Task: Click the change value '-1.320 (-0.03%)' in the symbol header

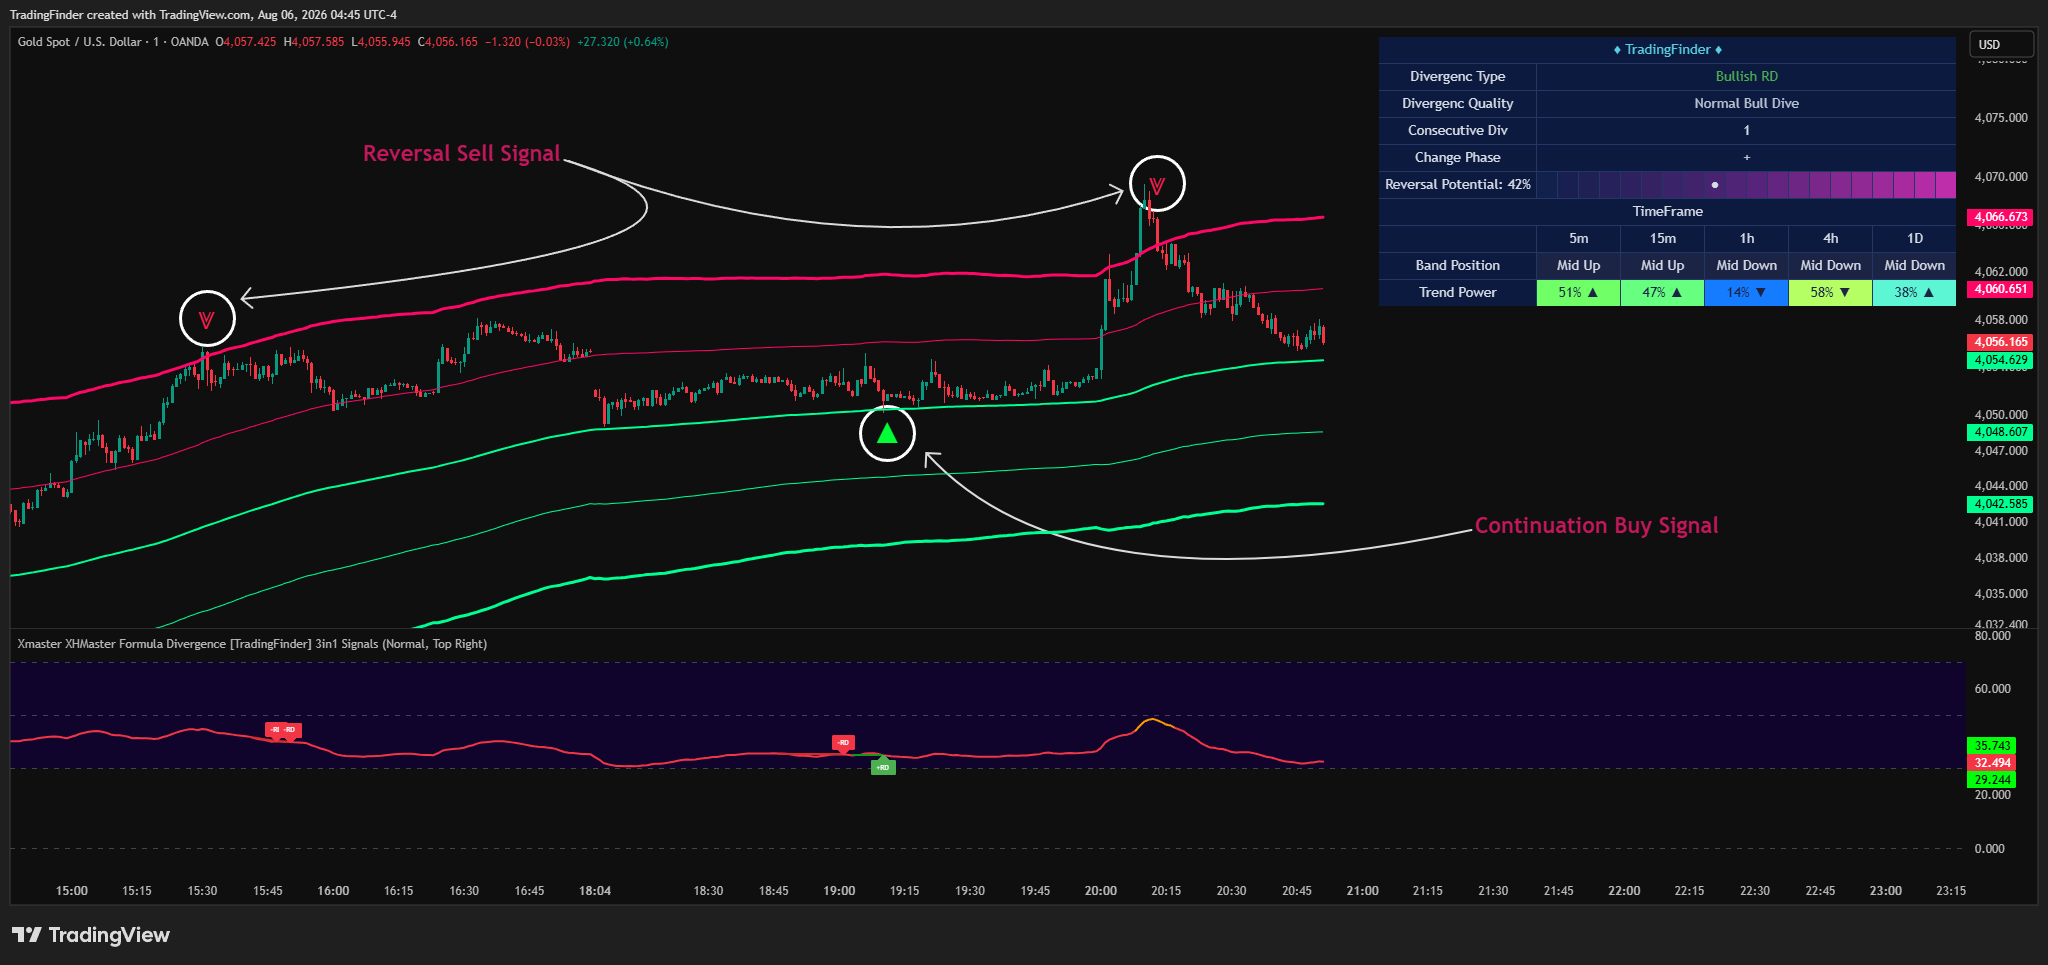Action: tap(527, 42)
